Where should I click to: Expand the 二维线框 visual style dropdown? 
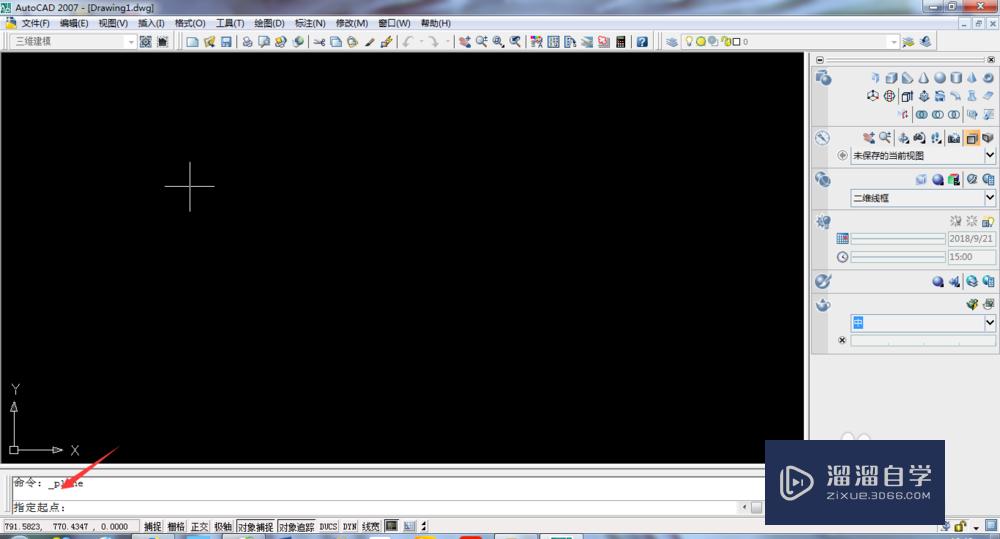(990, 198)
